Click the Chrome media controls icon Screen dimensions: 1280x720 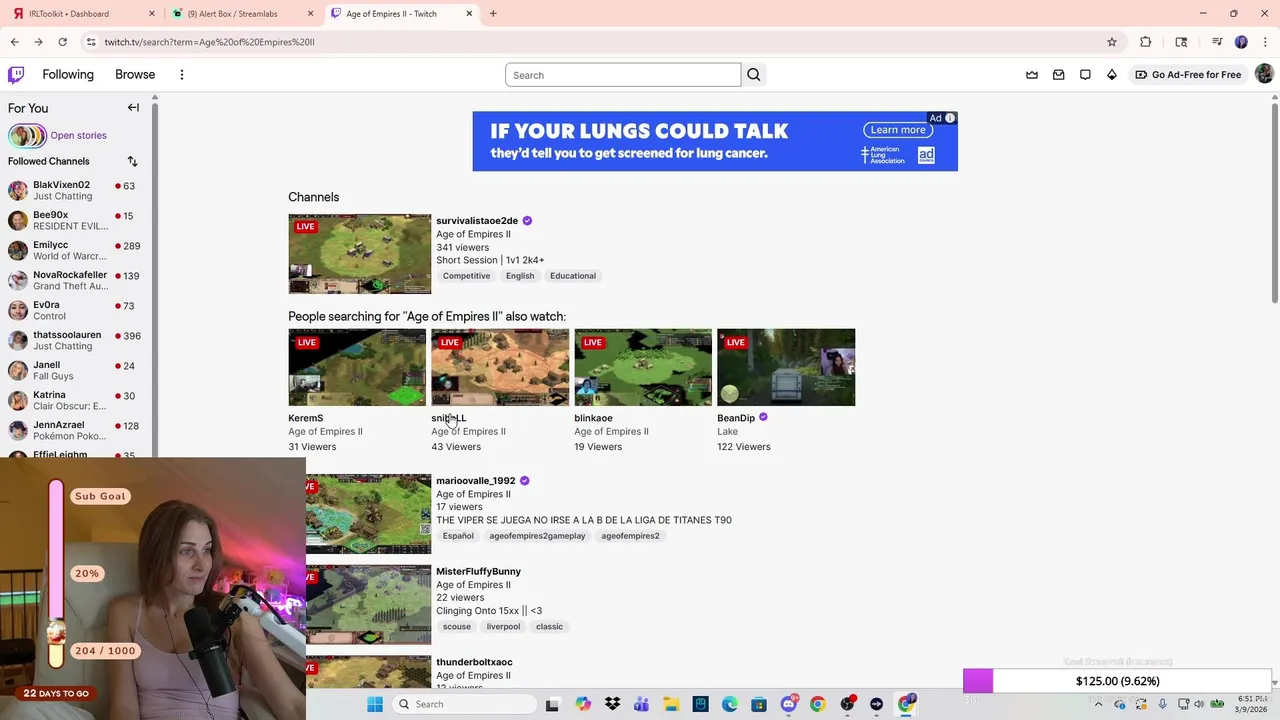1217,42
